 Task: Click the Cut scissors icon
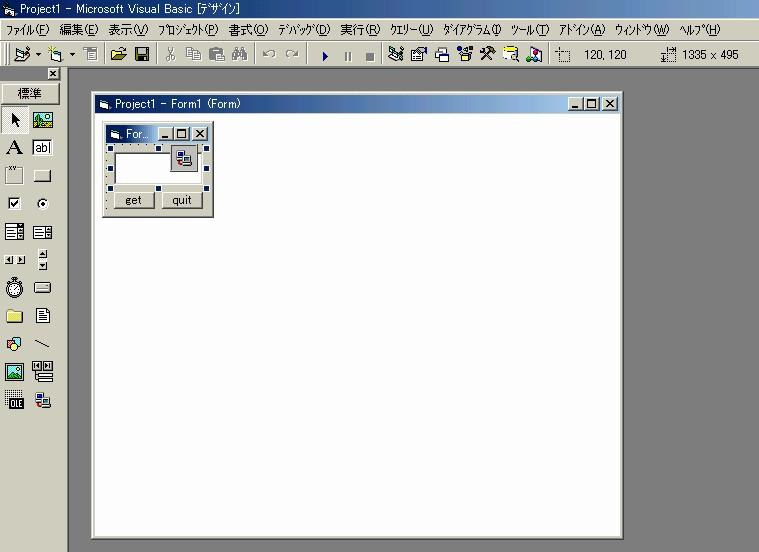point(170,54)
